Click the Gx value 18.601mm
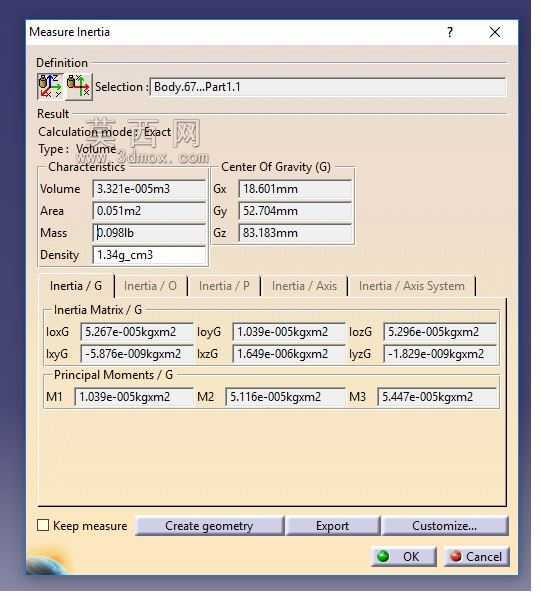The width and height of the screenshot is (541, 596). [x=295, y=189]
